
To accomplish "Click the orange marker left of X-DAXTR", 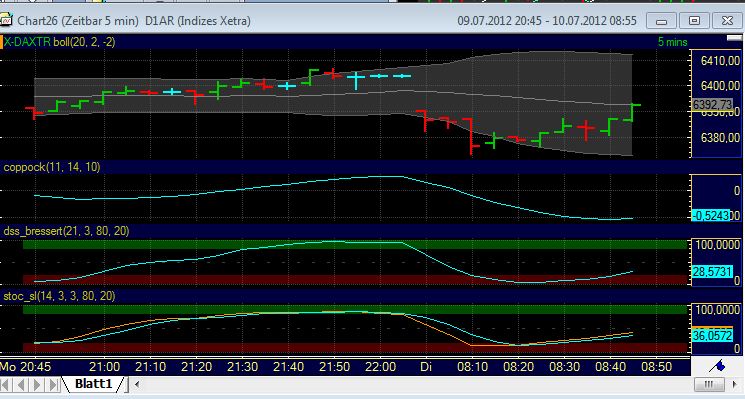I will pyautogui.click(x=2, y=42).
